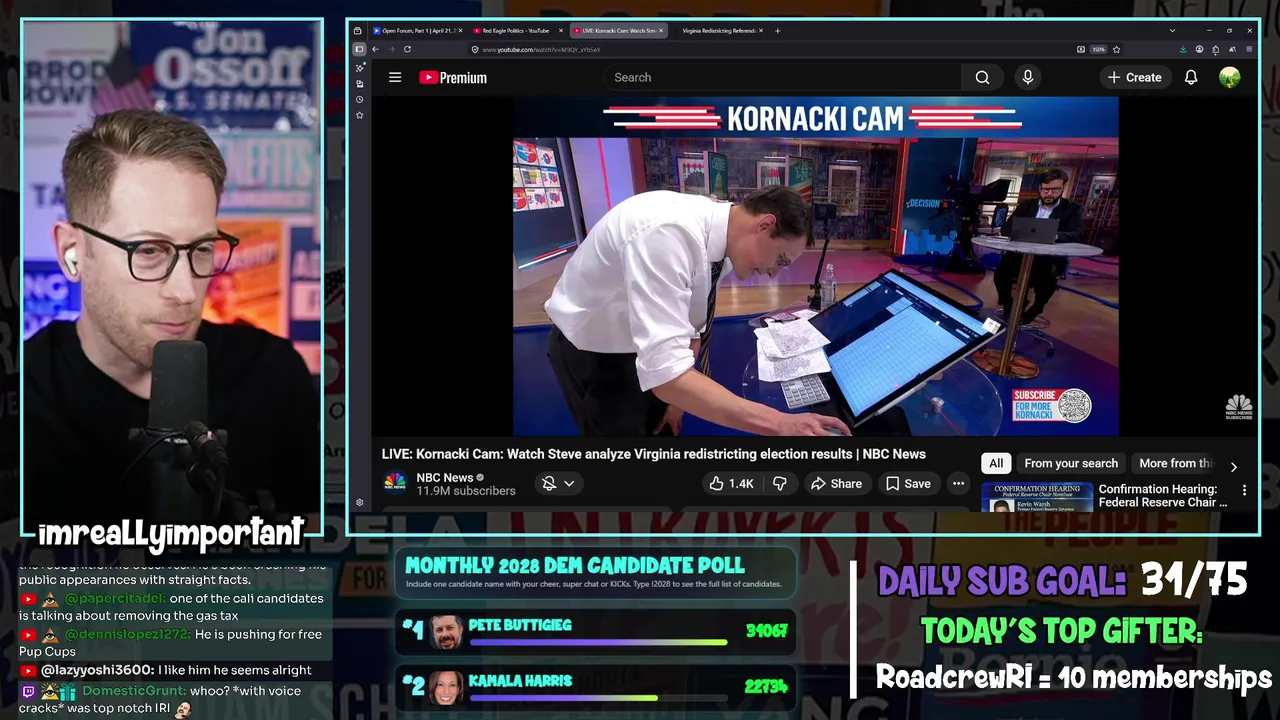Click Pete Buttigieg poll progress bar
Screen dimensions: 1280x720
click(598, 642)
